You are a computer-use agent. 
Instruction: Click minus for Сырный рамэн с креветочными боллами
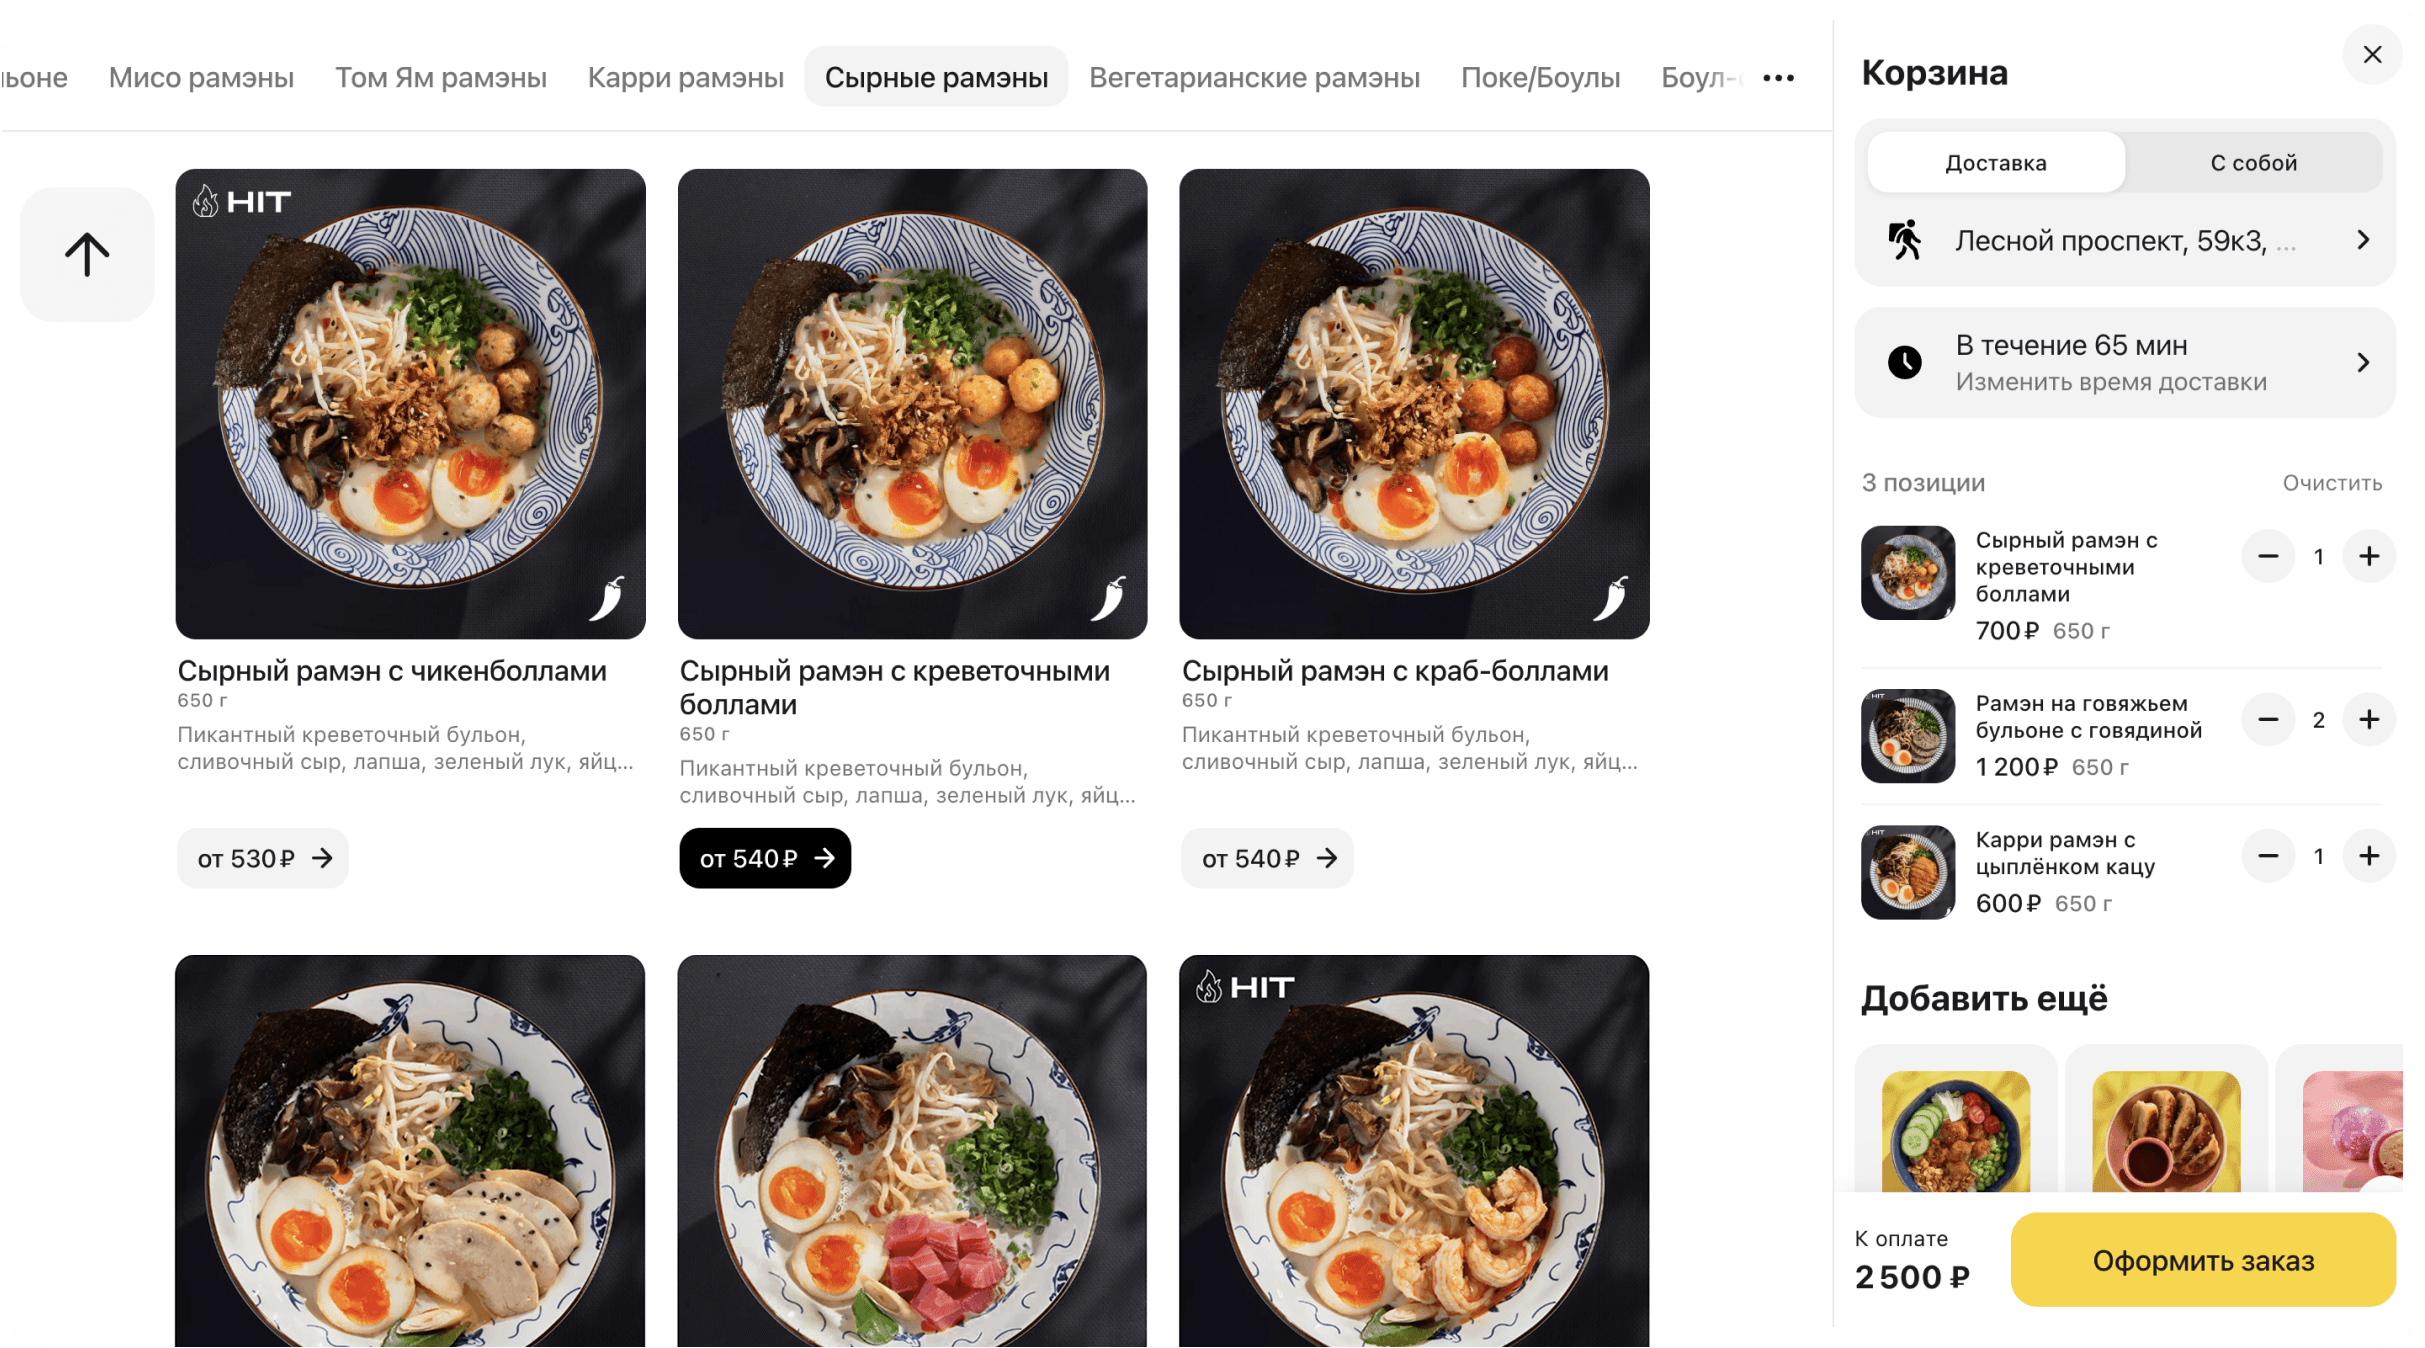pos(2268,557)
